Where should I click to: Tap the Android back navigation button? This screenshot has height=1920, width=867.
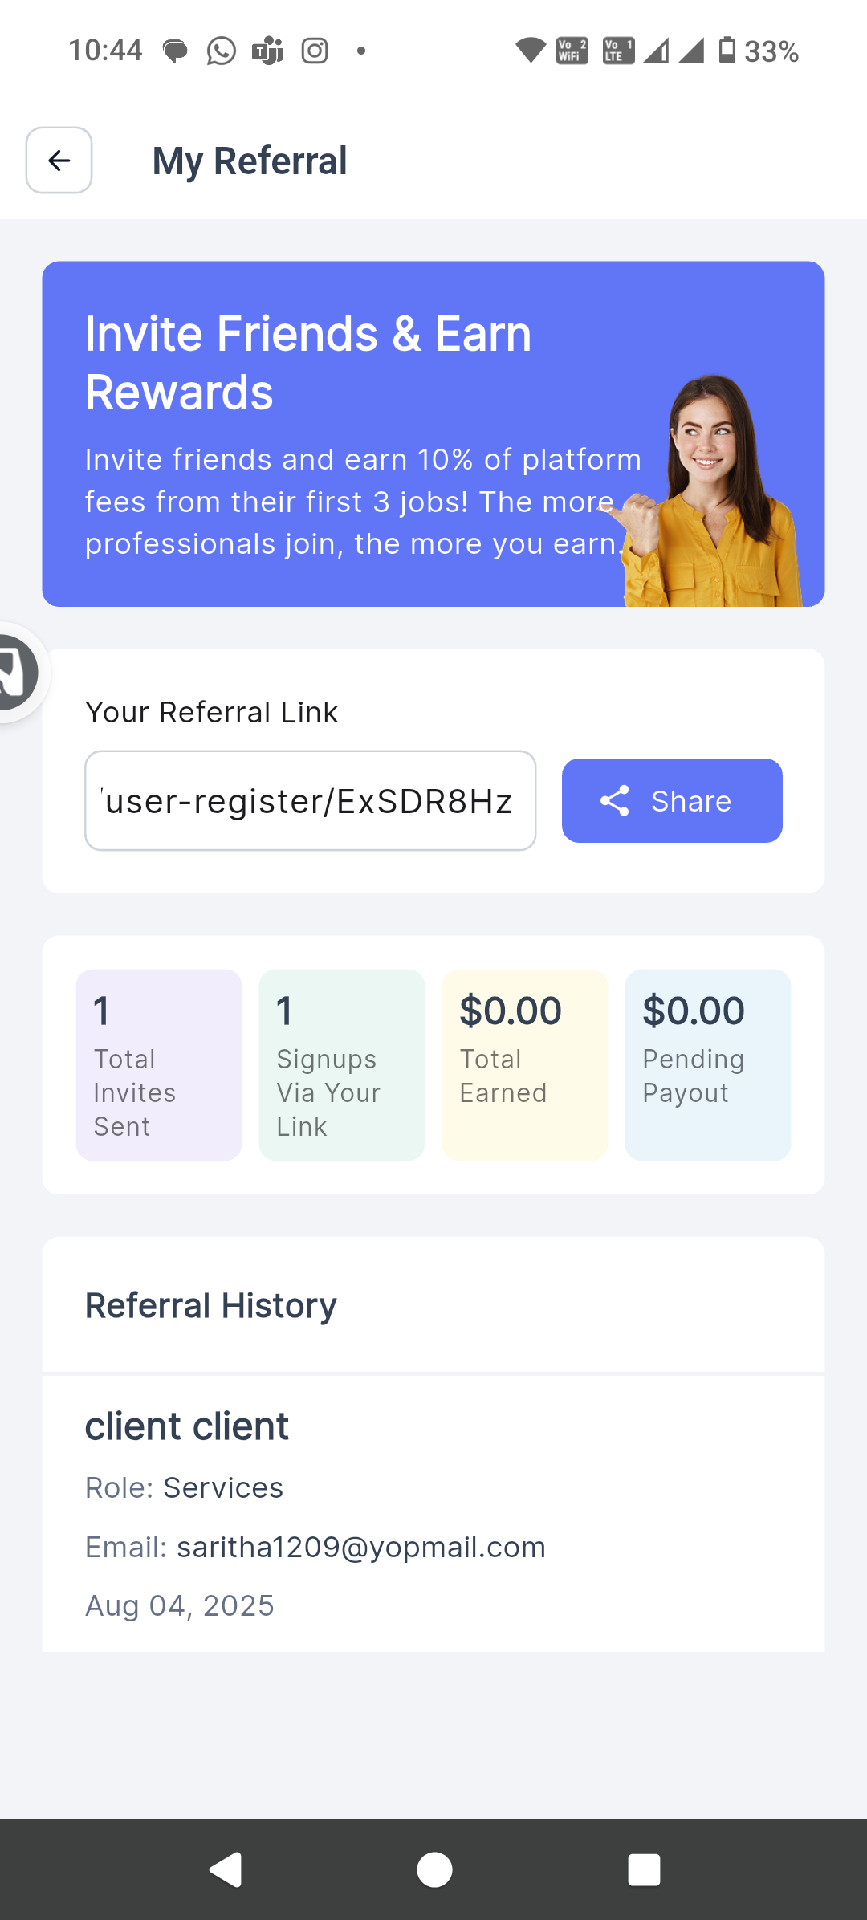click(x=227, y=1869)
